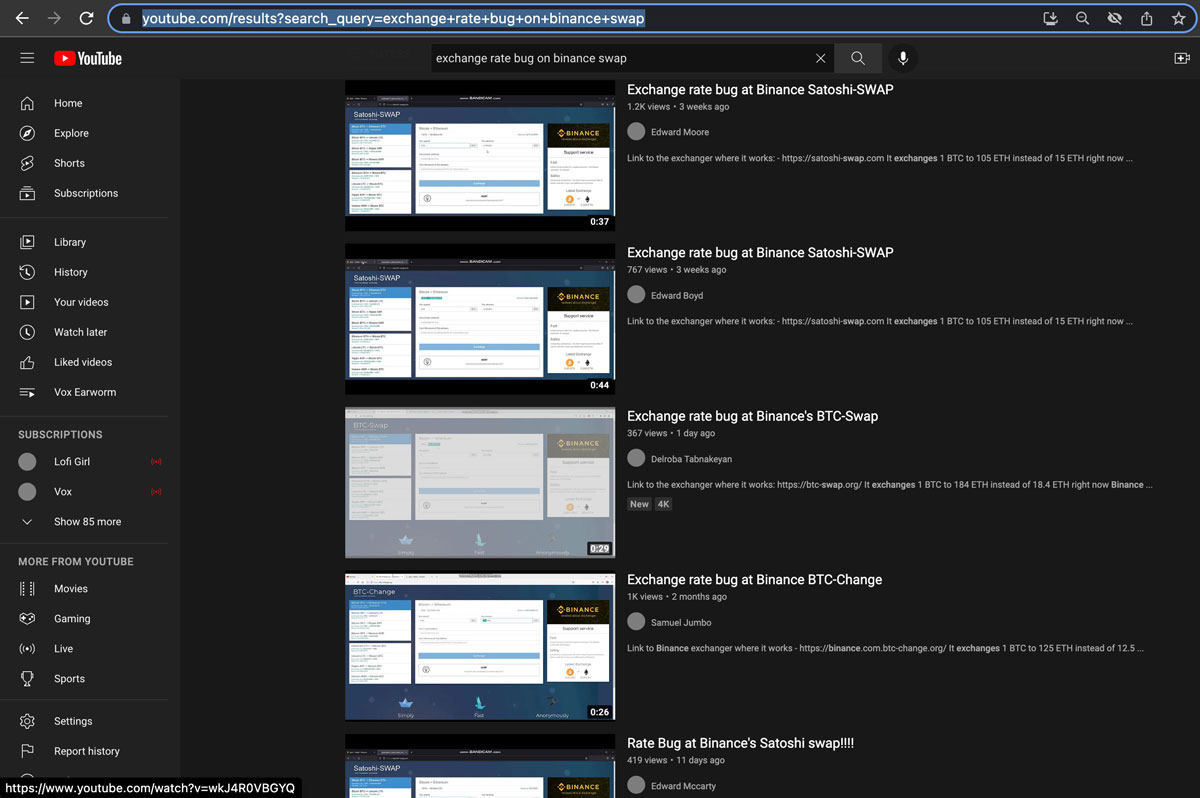
Task: Click the '419 views • 11 days ago' text
Action: coord(675,760)
